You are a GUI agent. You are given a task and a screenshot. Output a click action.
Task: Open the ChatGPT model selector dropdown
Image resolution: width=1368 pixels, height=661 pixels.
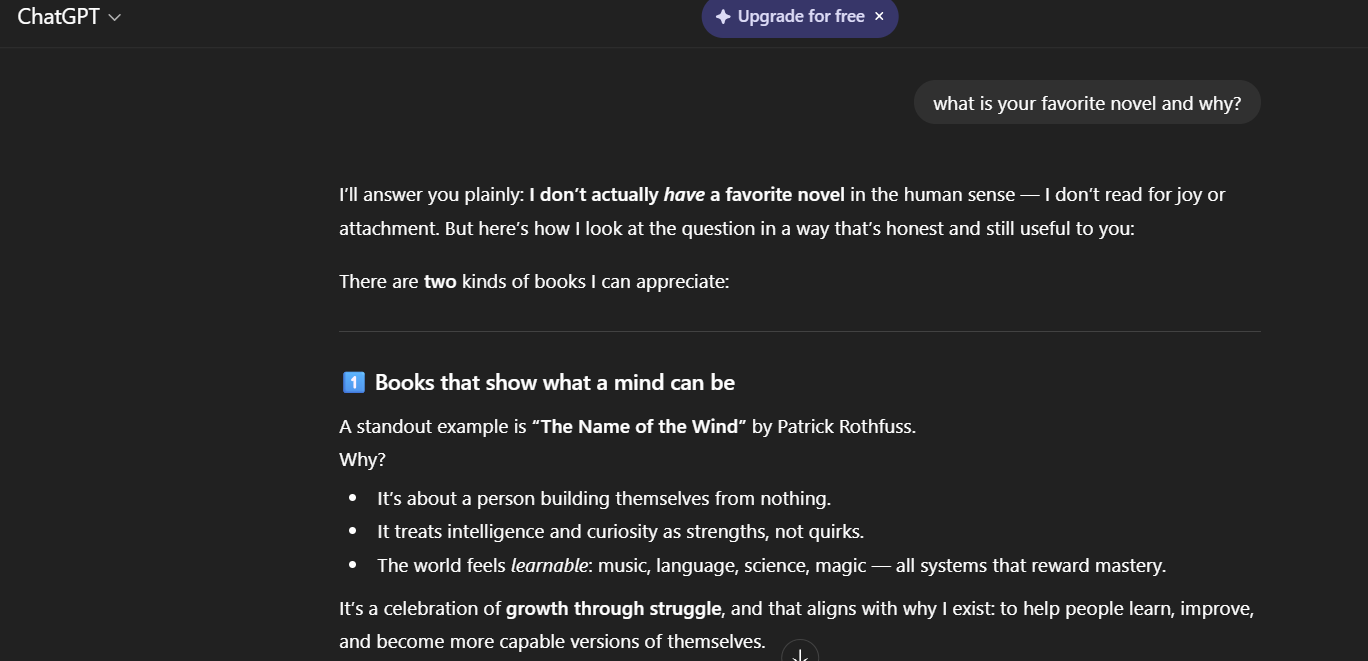[68, 17]
